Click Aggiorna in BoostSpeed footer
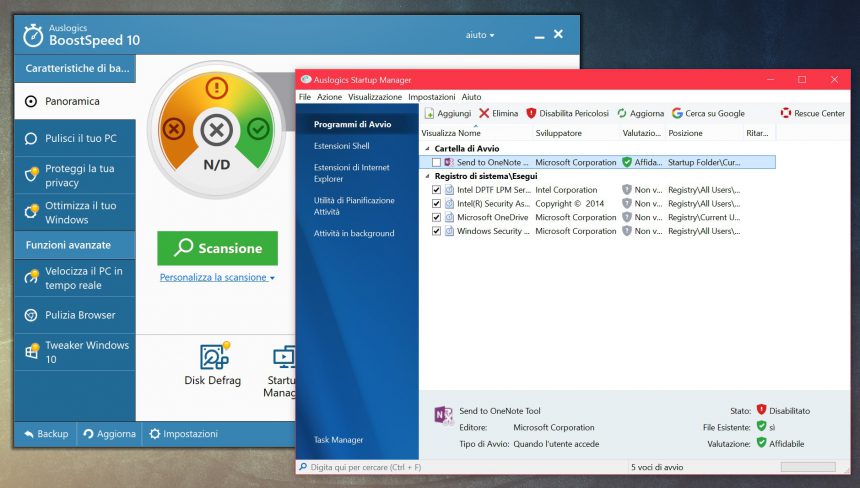Image resolution: width=860 pixels, height=488 pixels. pyautogui.click(x=109, y=434)
